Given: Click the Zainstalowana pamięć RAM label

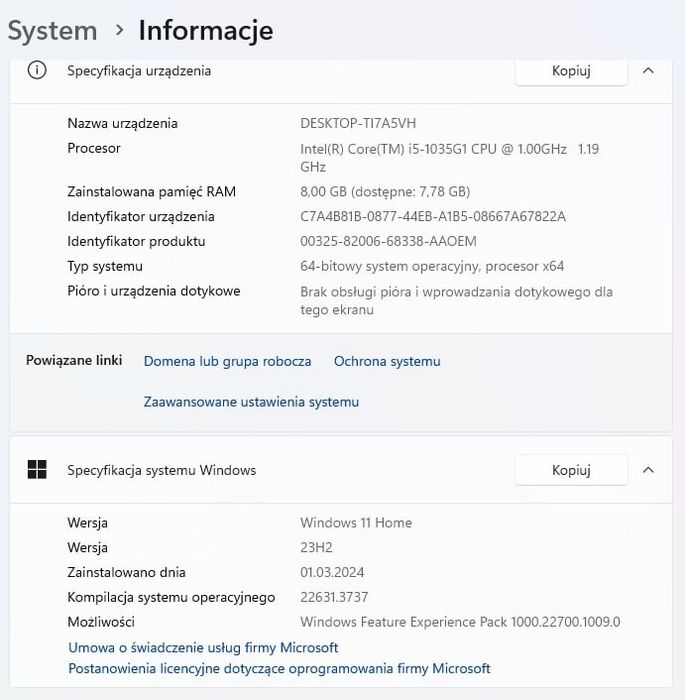Looking at the screenshot, I should [x=151, y=192].
